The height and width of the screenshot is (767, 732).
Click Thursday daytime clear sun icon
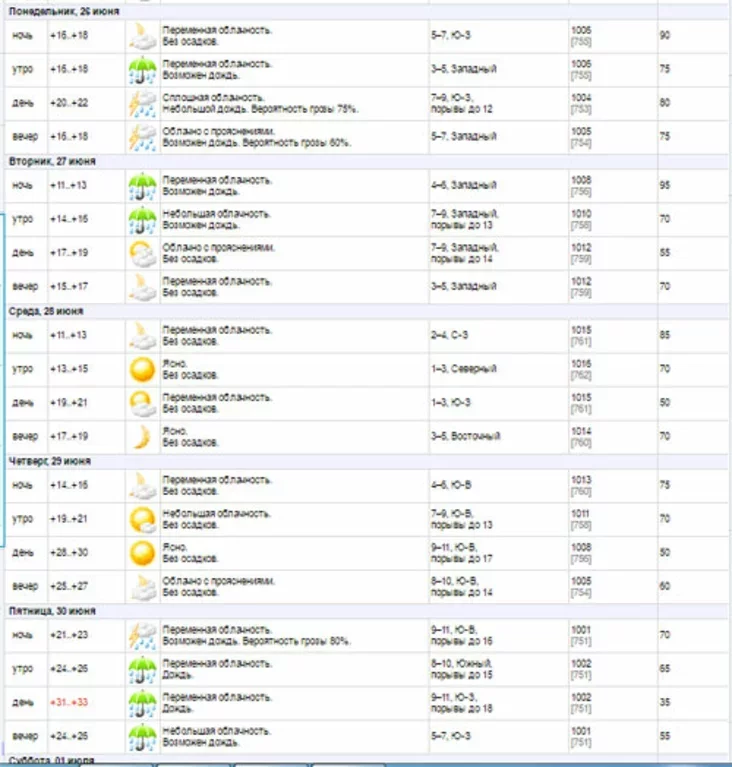142,553
